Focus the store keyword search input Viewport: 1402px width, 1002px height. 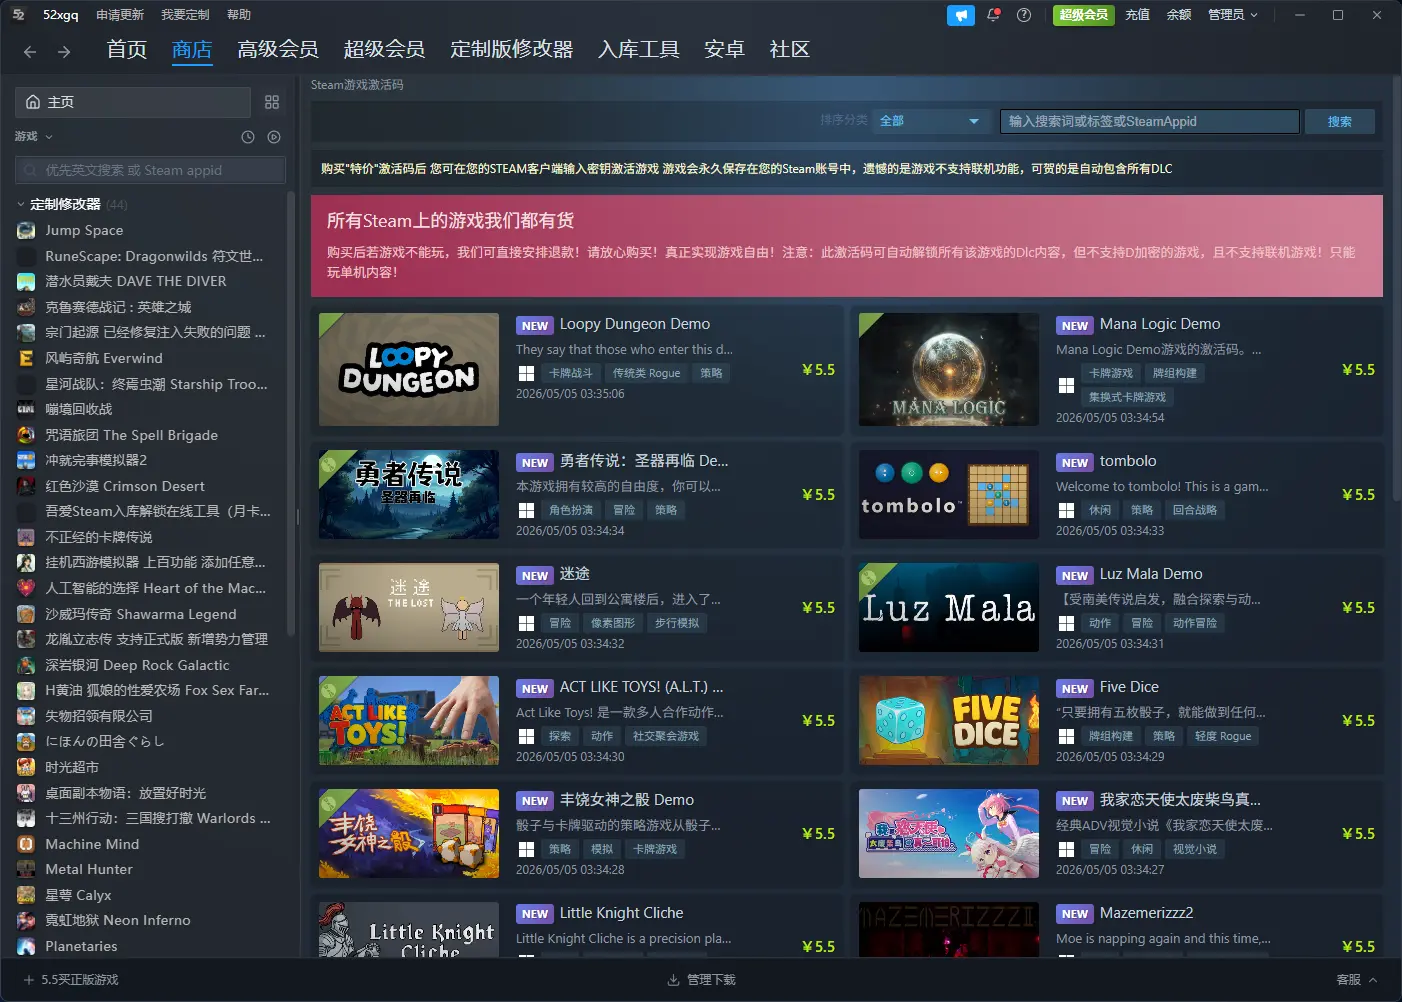tap(1150, 121)
